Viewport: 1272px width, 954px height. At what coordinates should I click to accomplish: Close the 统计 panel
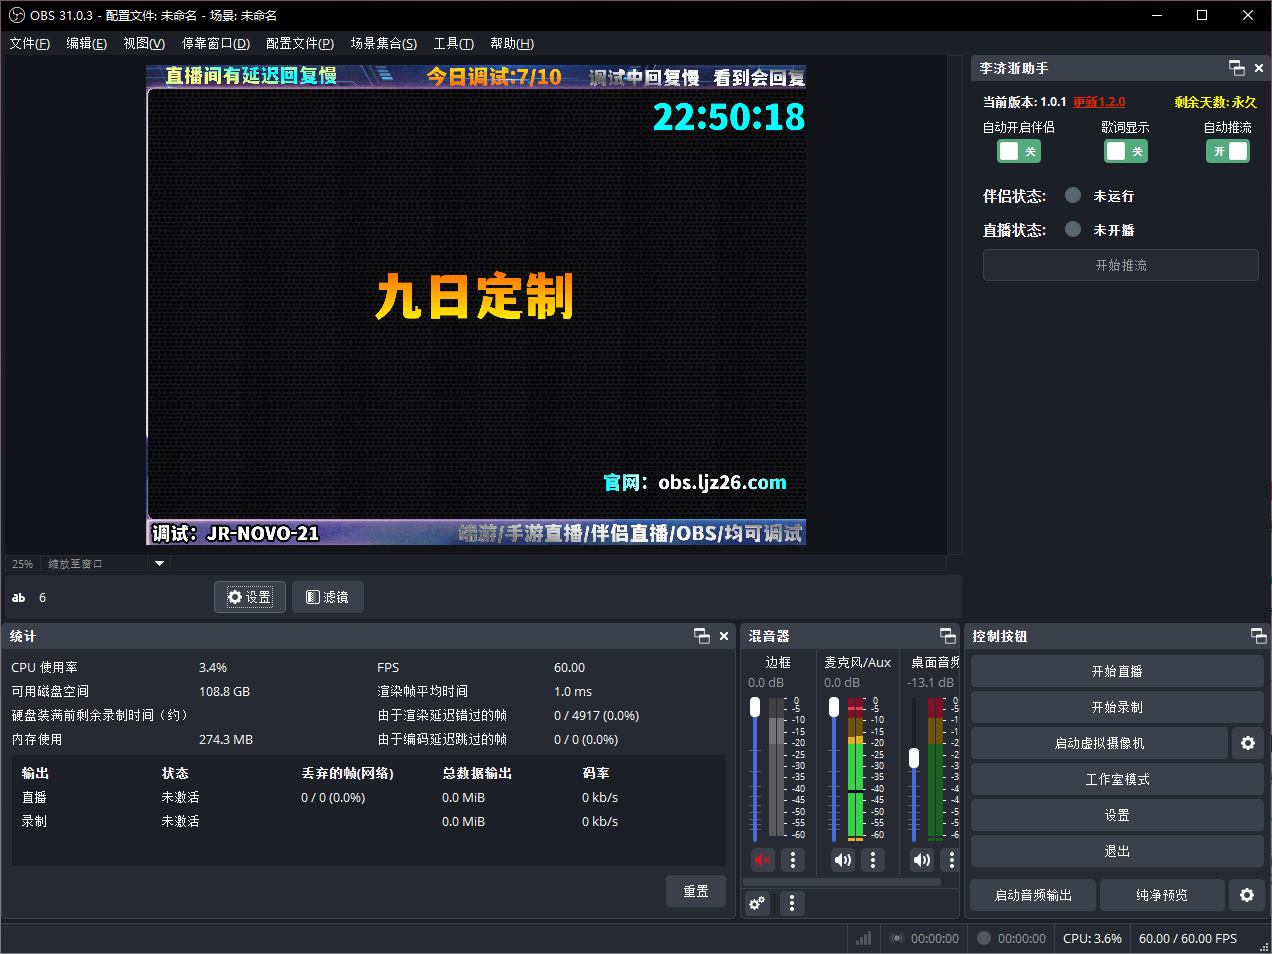(x=724, y=636)
